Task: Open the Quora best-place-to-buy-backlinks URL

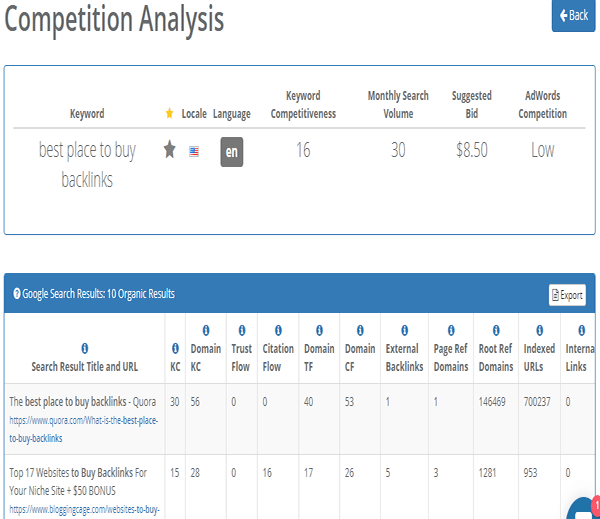Action: pyautogui.click(x=83, y=429)
